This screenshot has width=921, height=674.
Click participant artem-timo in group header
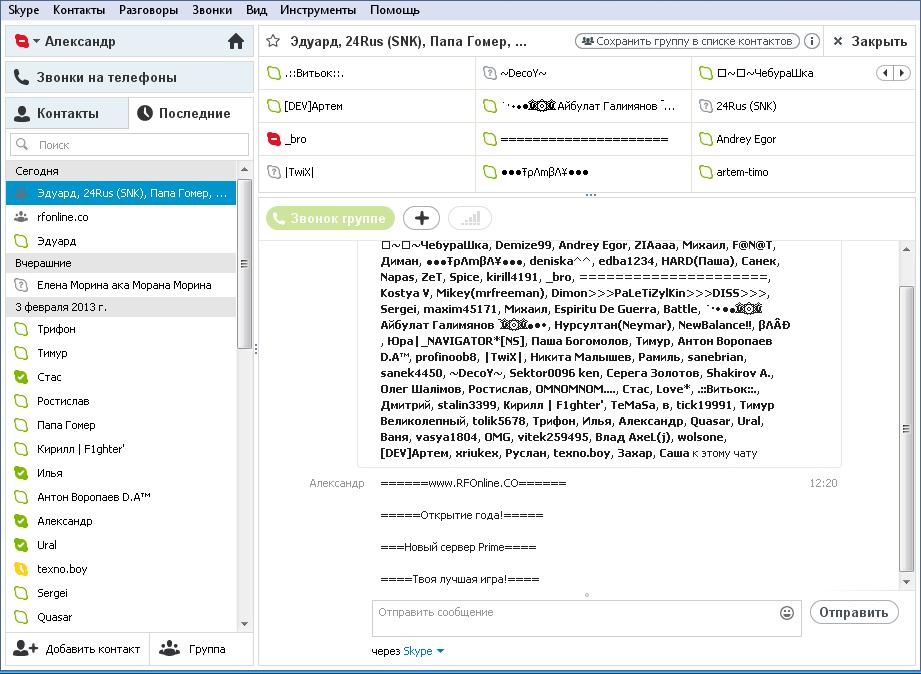tap(804, 172)
